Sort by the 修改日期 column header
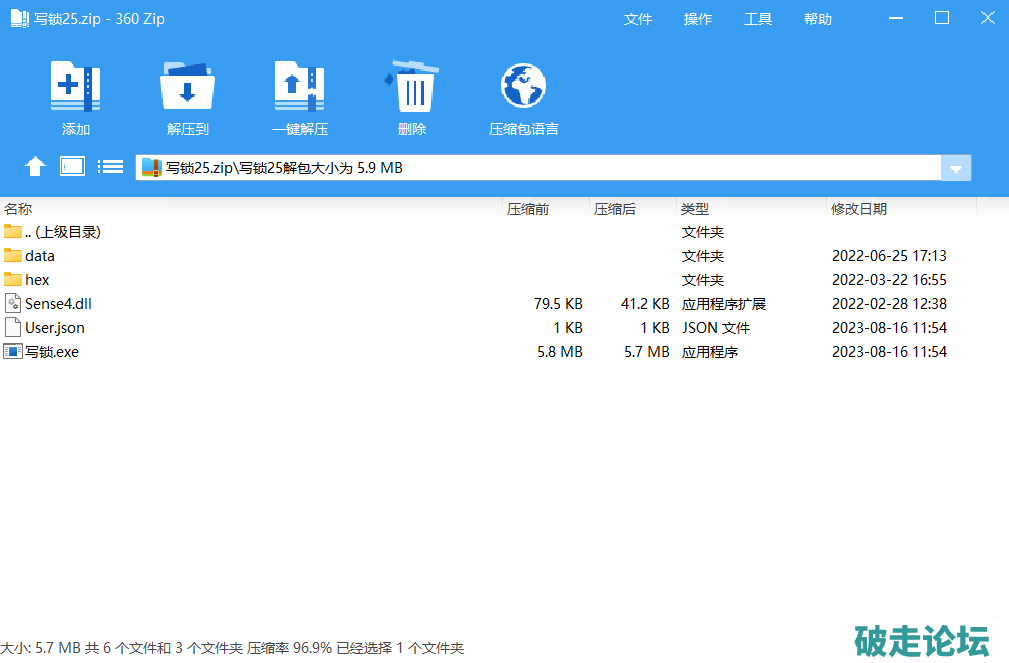The height and width of the screenshot is (663, 1009). [858, 209]
